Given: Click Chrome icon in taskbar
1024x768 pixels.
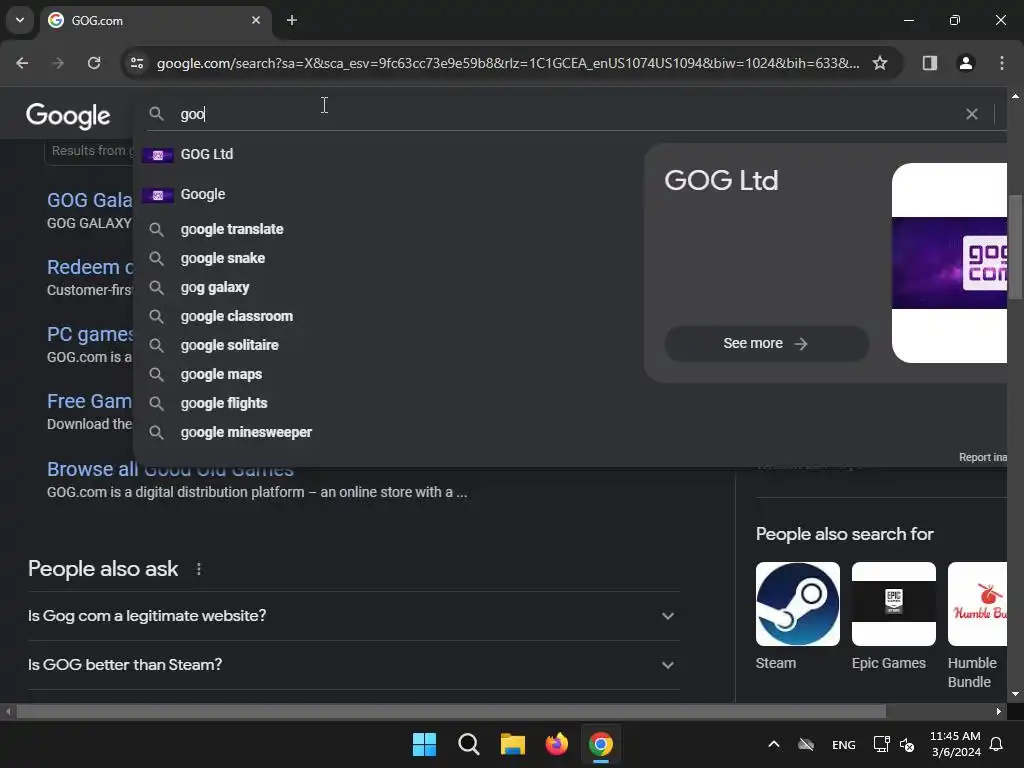Looking at the screenshot, I should click(601, 744).
